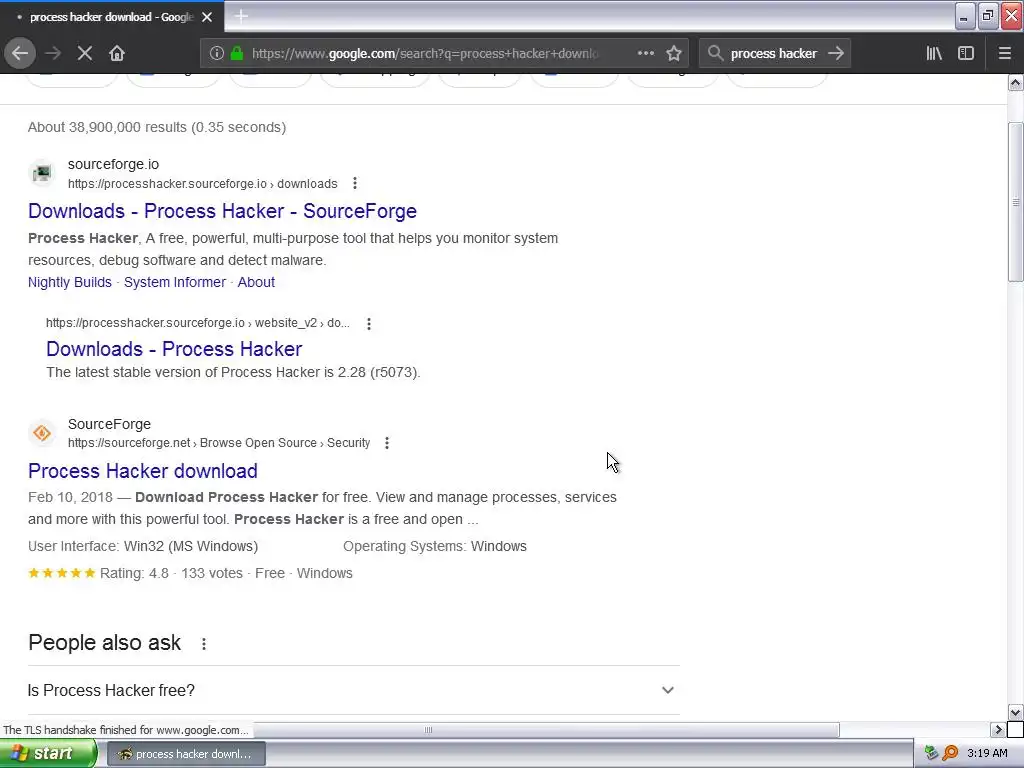Open the Nightly Builds sitelink
The width and height of the screenshot is (1024, 768).
(x=70, y=282)
